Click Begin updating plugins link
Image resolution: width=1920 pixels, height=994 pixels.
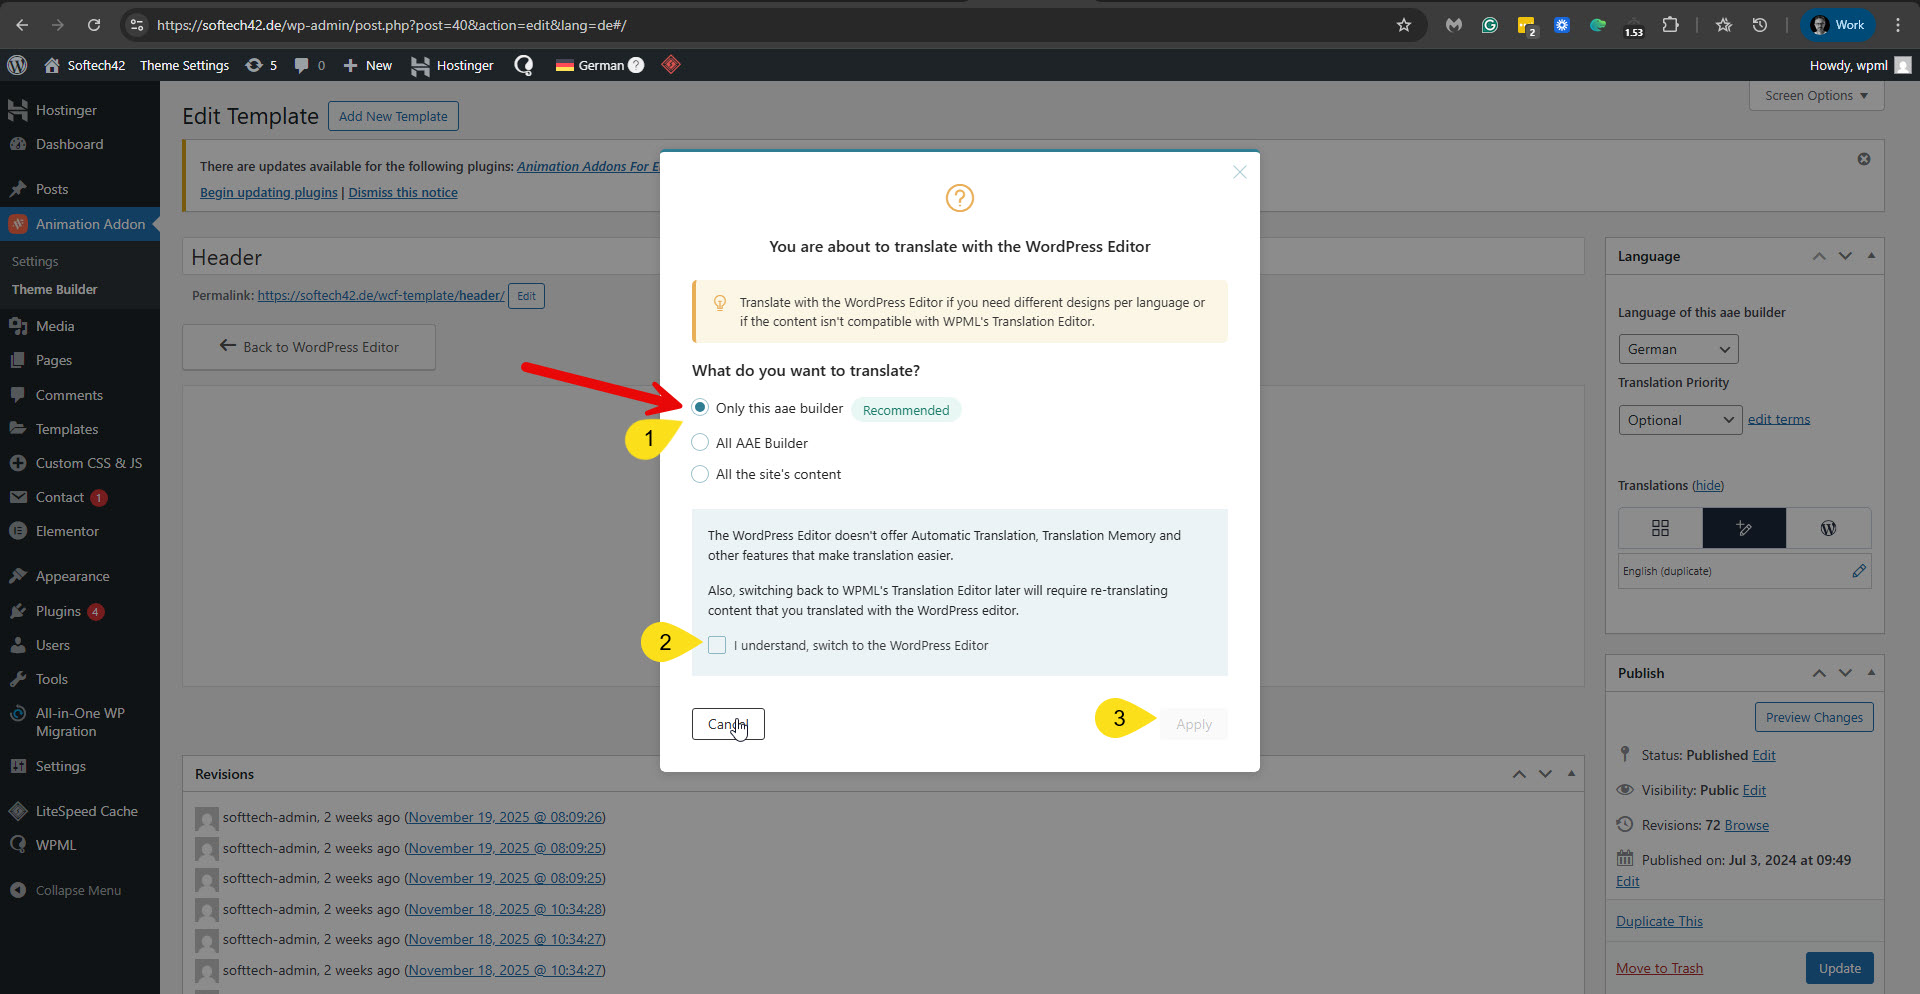pos(269,192)
